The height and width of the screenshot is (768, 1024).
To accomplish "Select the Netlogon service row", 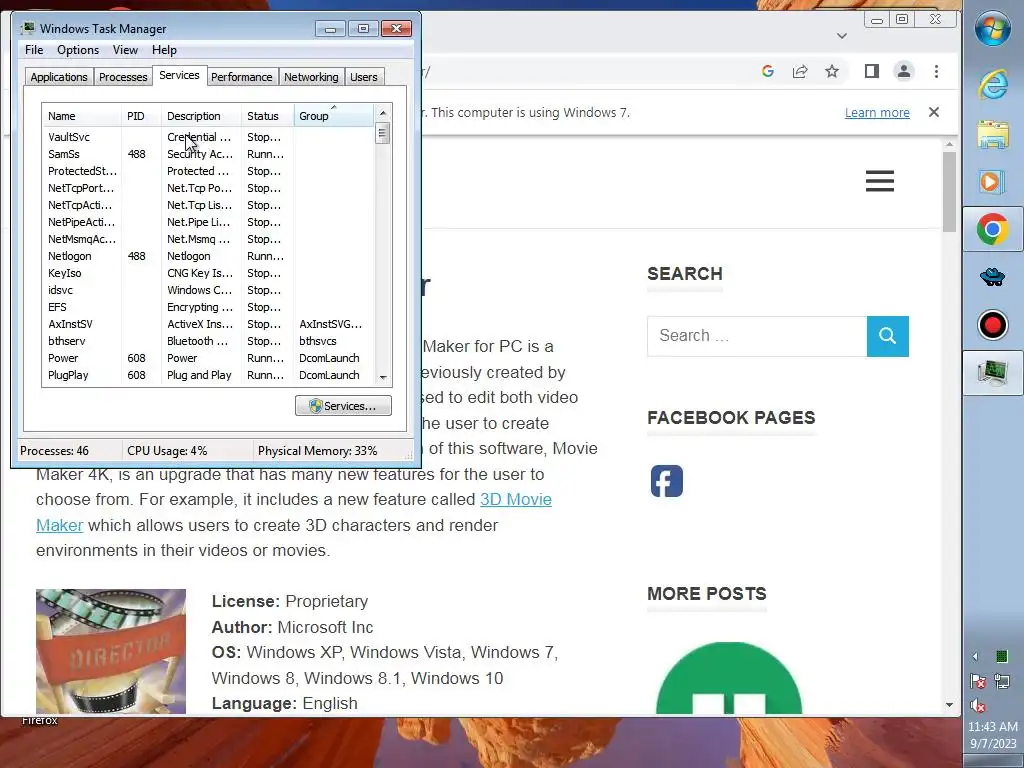I will 208,256.
